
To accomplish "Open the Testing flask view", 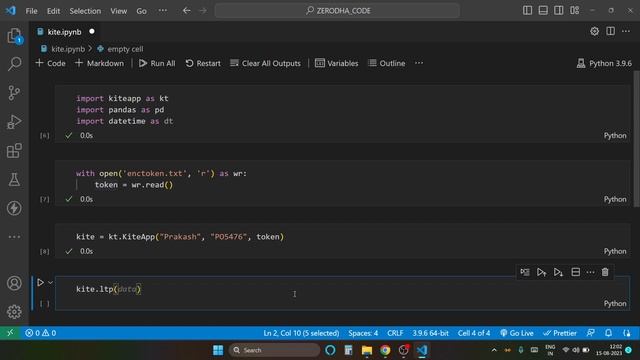I will [14, 180].
